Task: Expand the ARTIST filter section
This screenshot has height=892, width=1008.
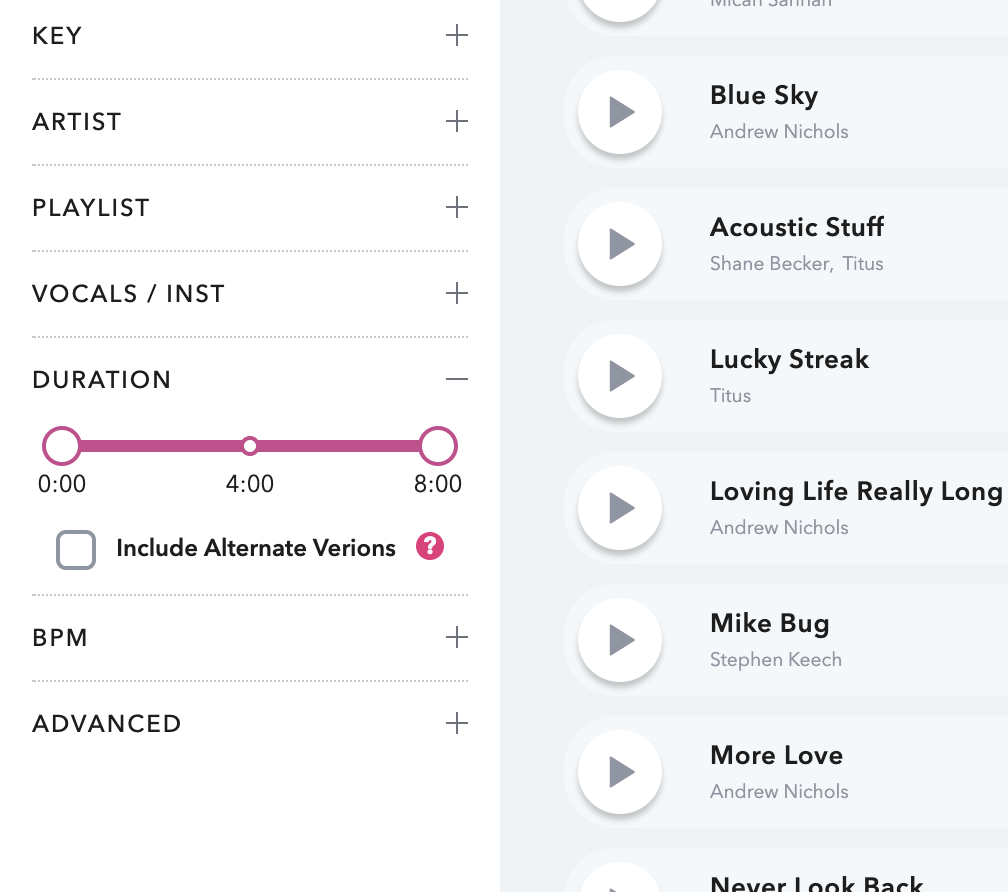Action: pos(456,122)
